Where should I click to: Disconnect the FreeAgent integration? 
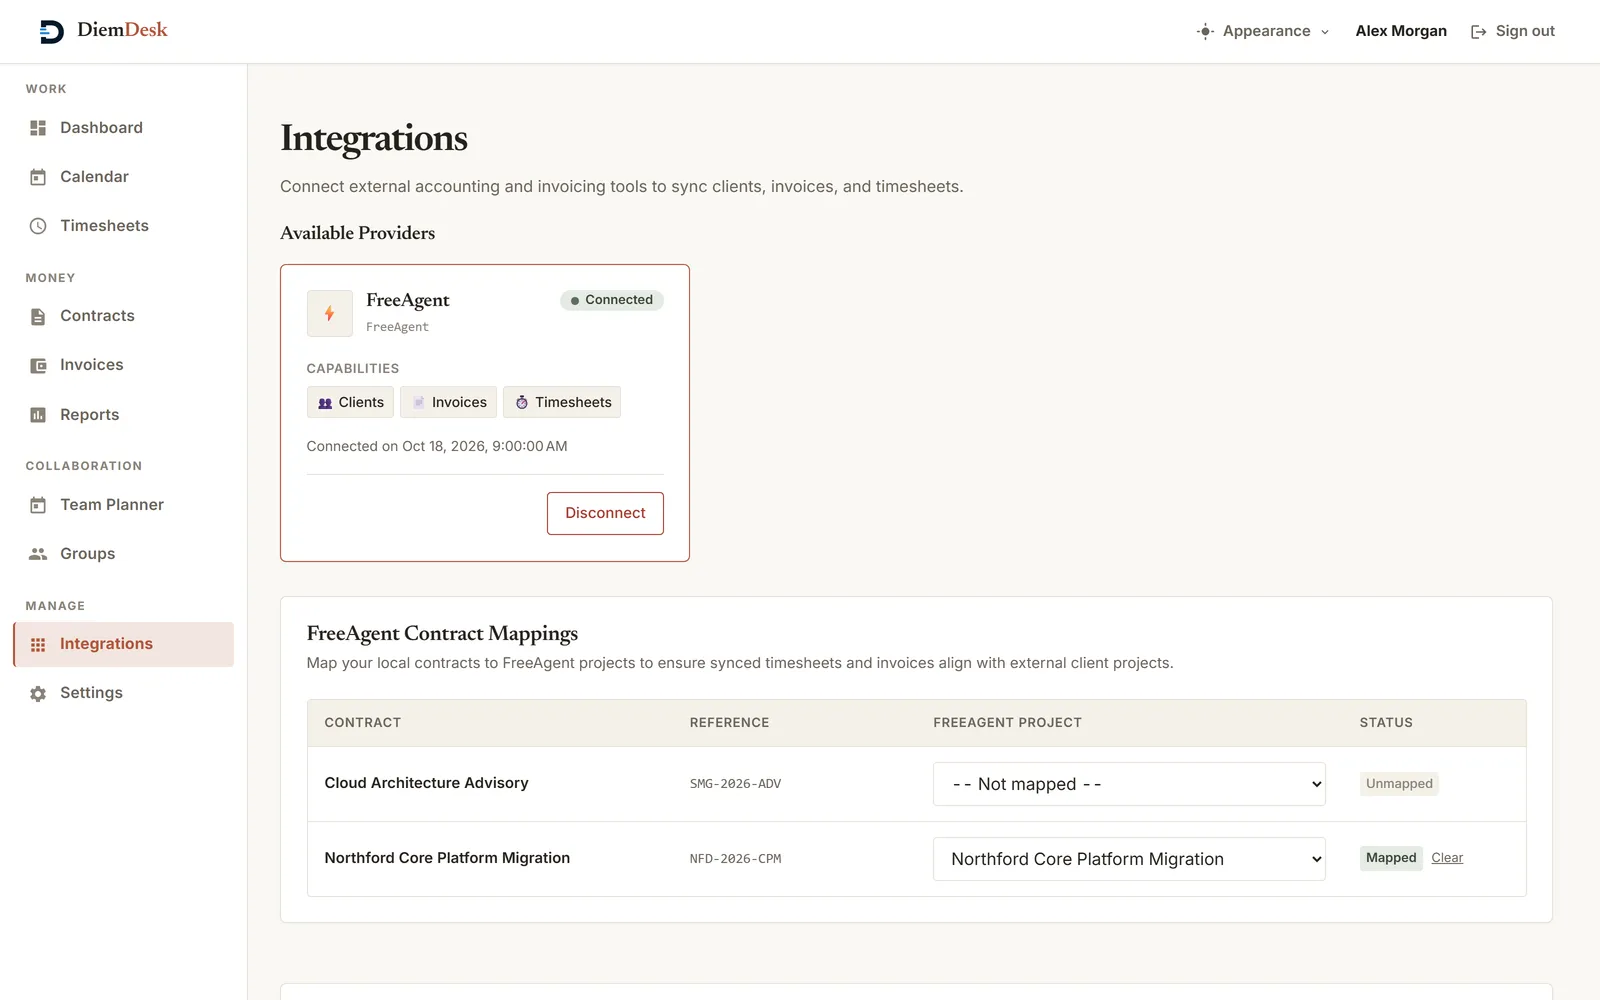coord(605,513)
